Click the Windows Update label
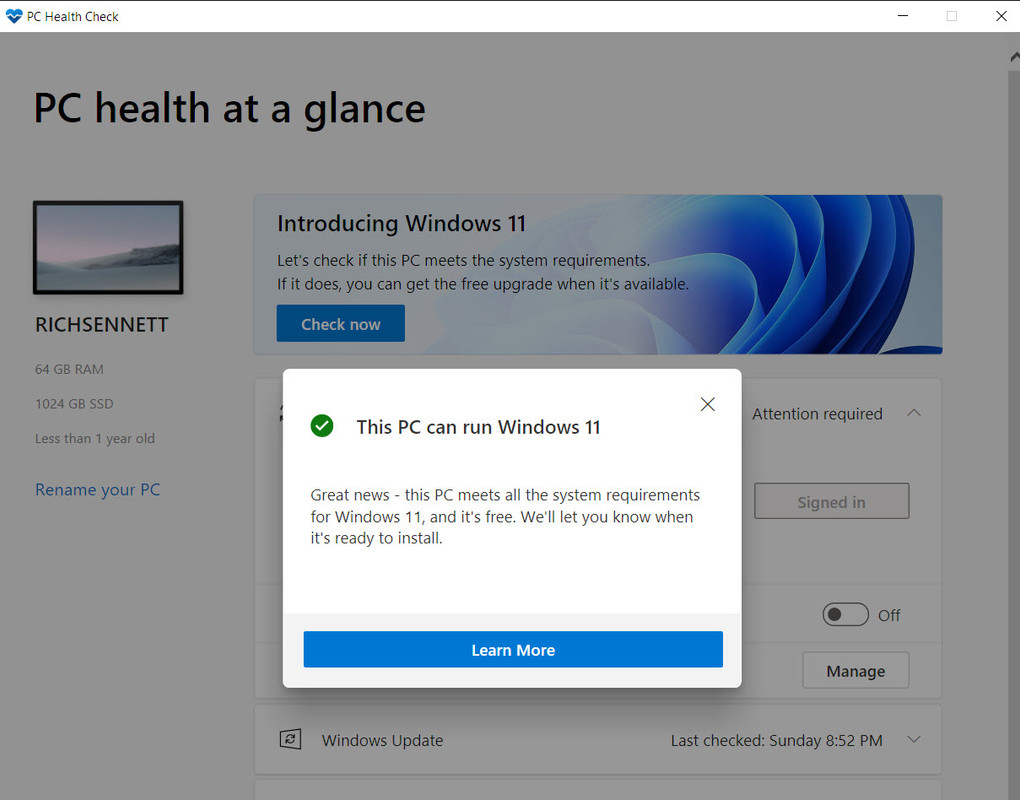This screenshot has height=800, width=1020. pyautogui.click(x=382, y=740)
